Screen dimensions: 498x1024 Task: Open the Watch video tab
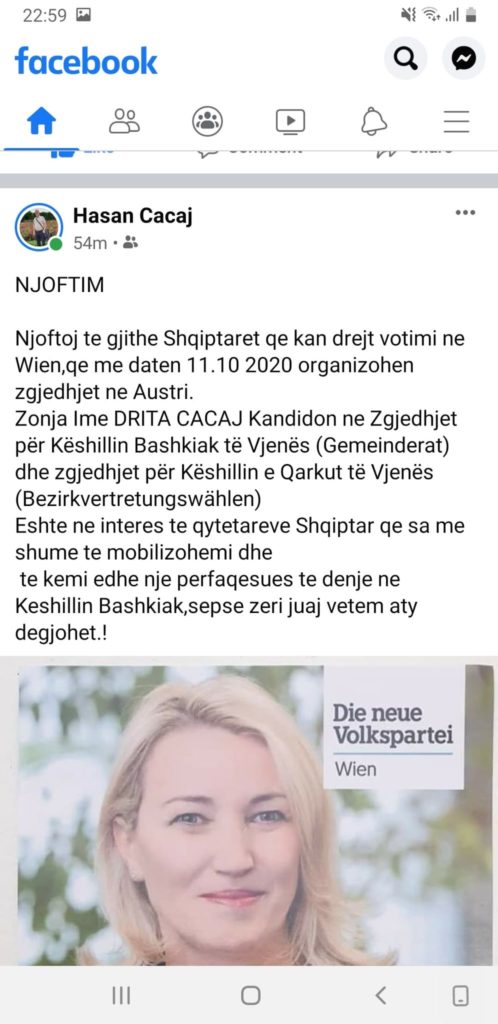coord(290,121)
